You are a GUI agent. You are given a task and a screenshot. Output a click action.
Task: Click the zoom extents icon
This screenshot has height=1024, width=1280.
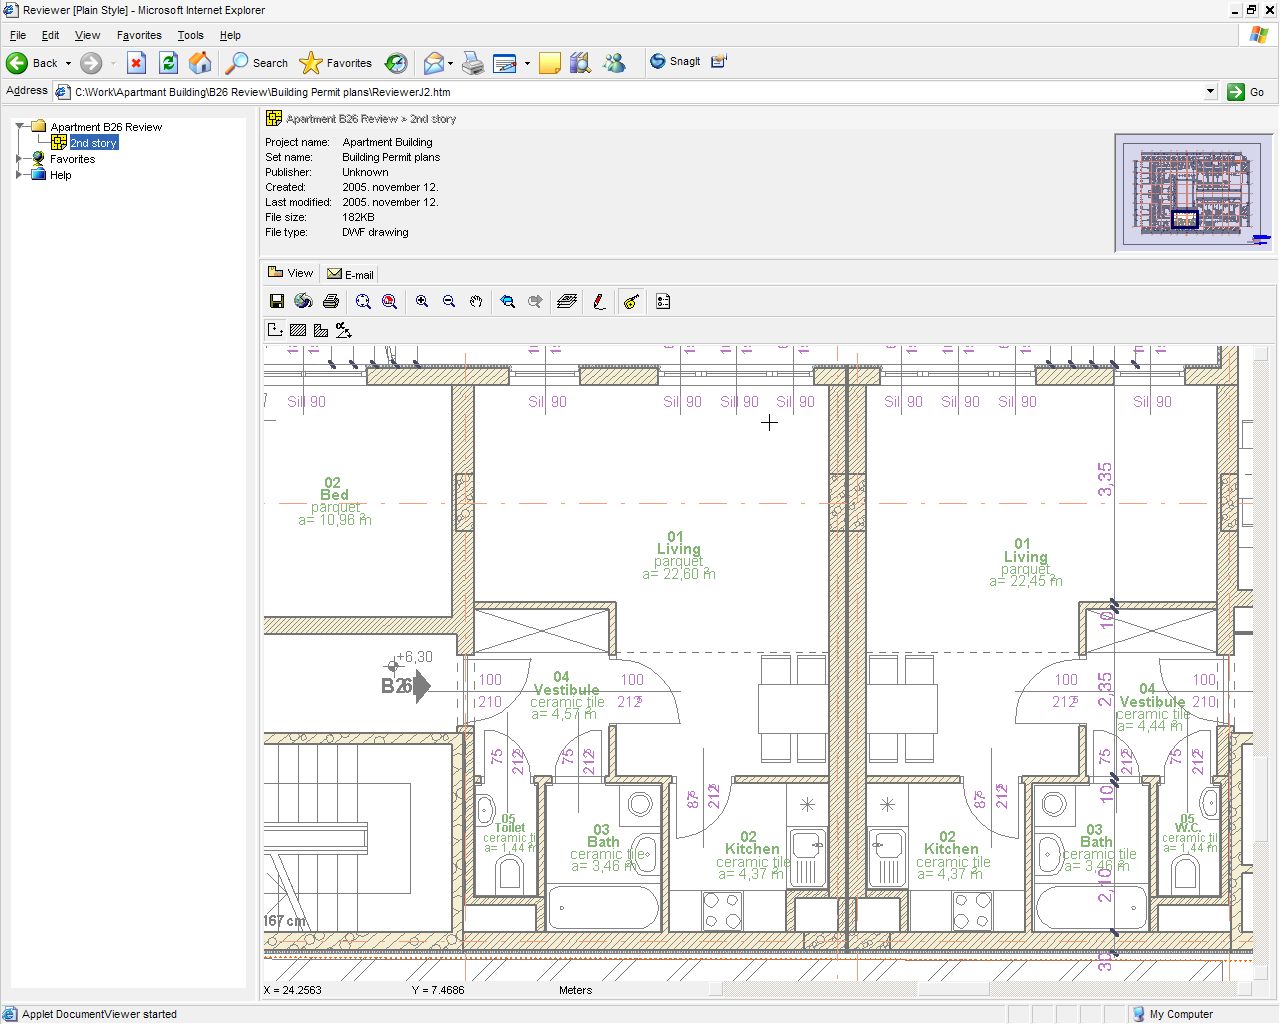(x=363, y=301)
